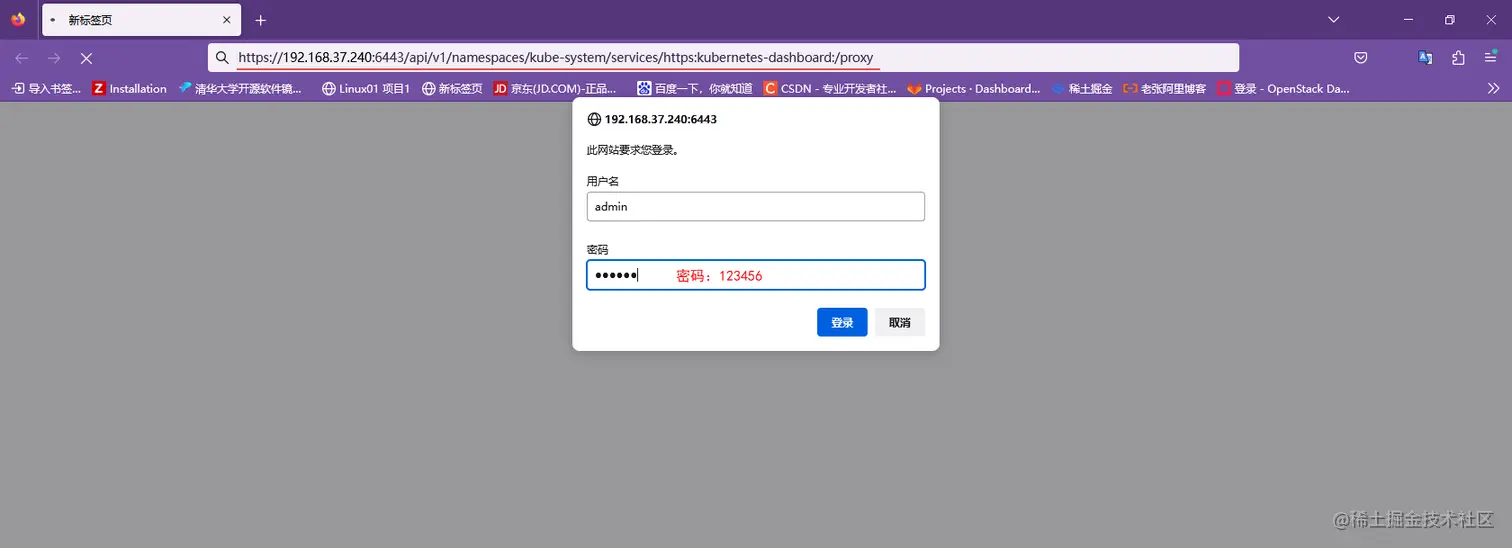Click the search magnifier in address bar
Screen dimensions: 1512x548
pos(223,58)
